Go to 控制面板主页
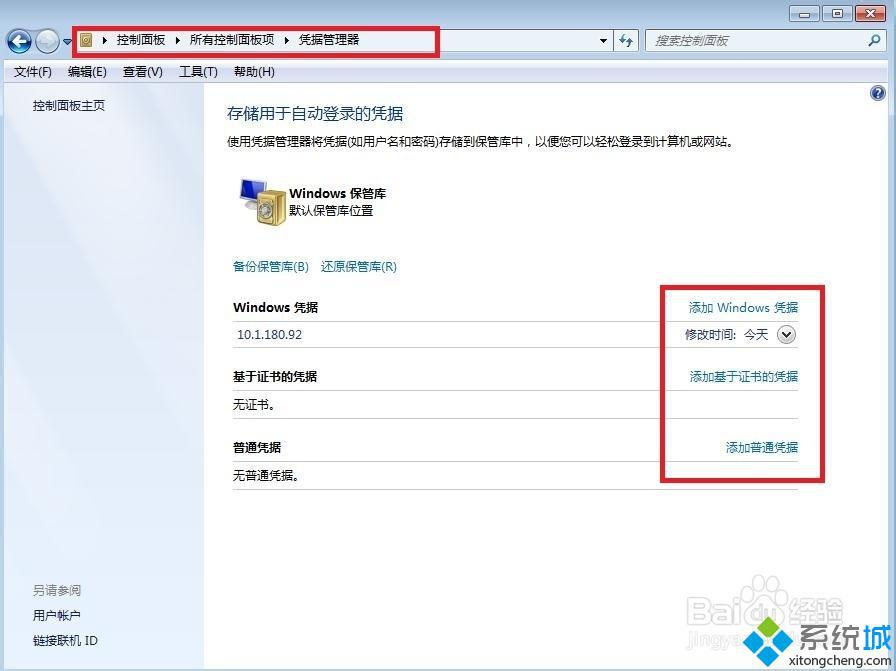 pos(69,106)
